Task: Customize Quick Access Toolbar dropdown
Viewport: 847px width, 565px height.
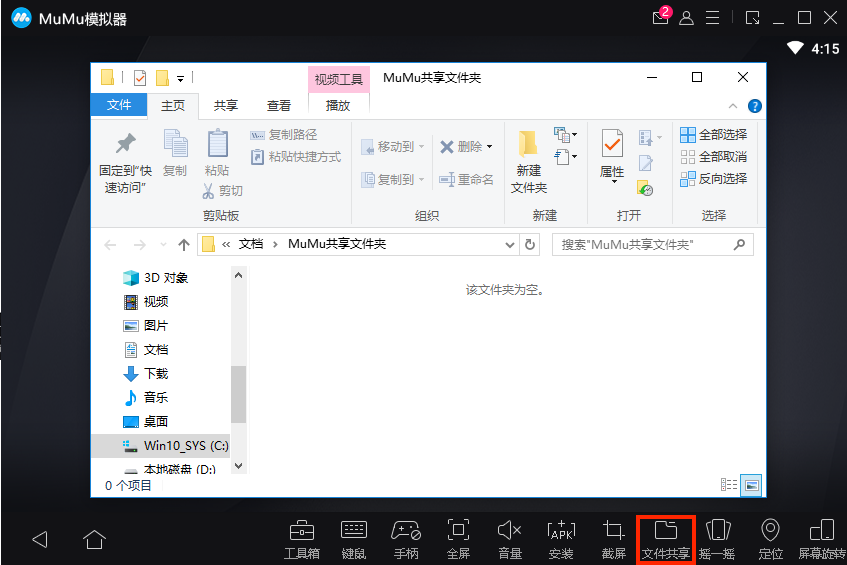Action: click(x=180, y=79)
